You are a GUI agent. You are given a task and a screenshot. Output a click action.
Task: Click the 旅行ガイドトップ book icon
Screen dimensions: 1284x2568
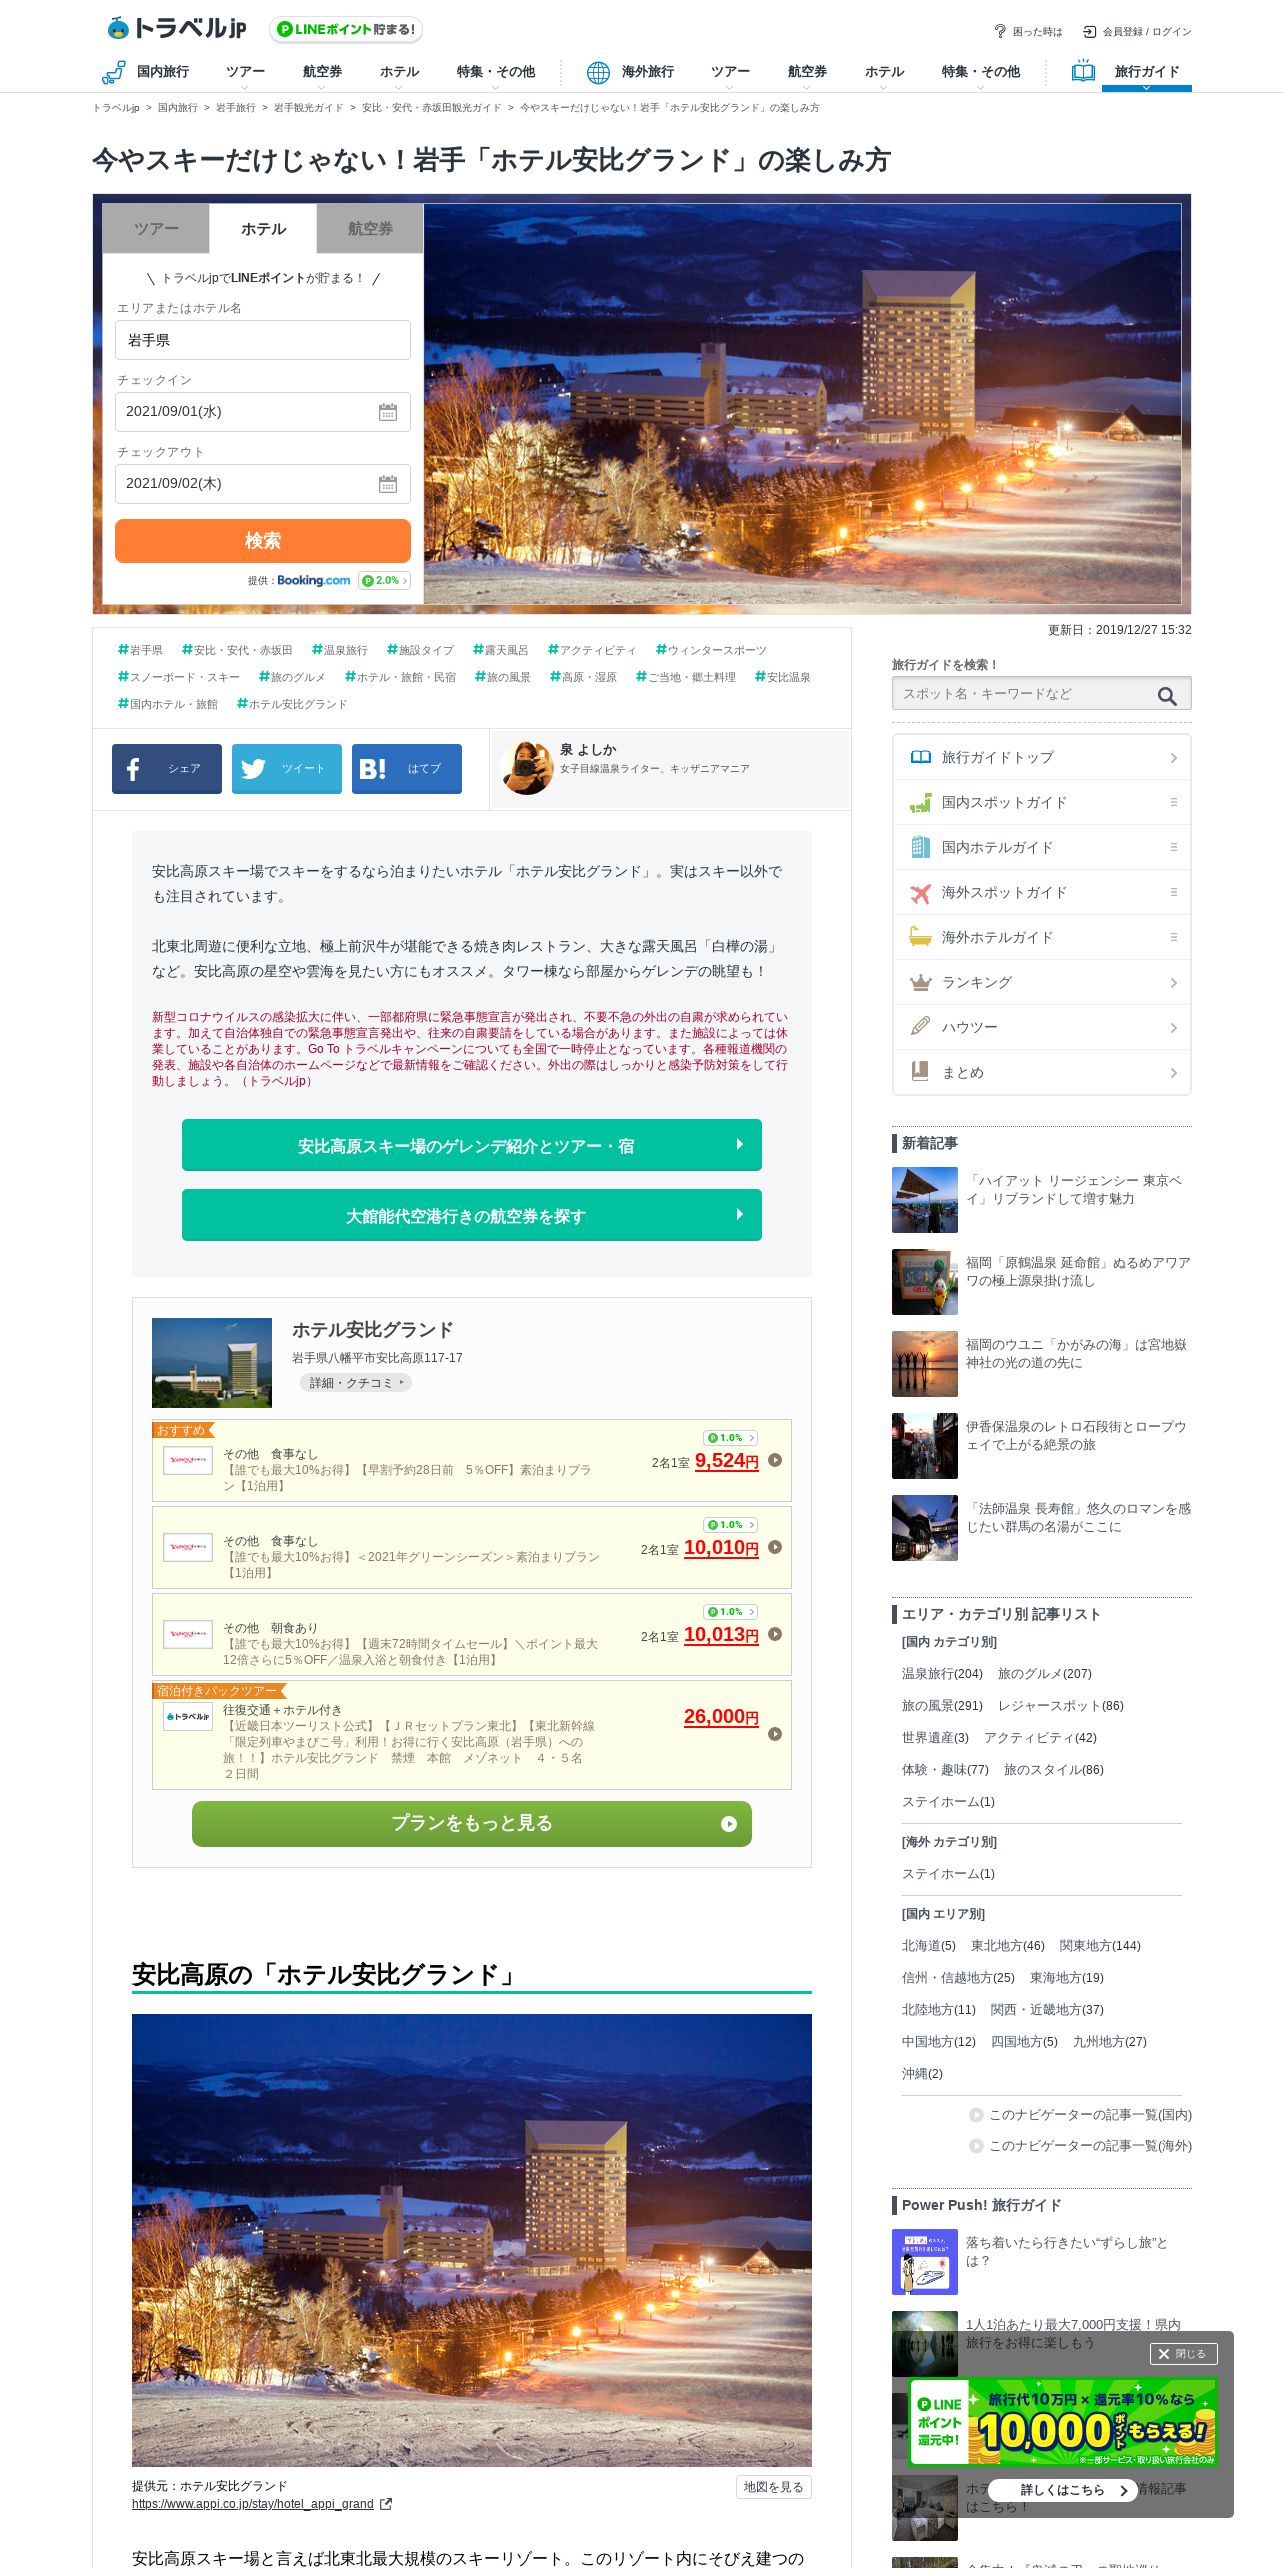921,757
